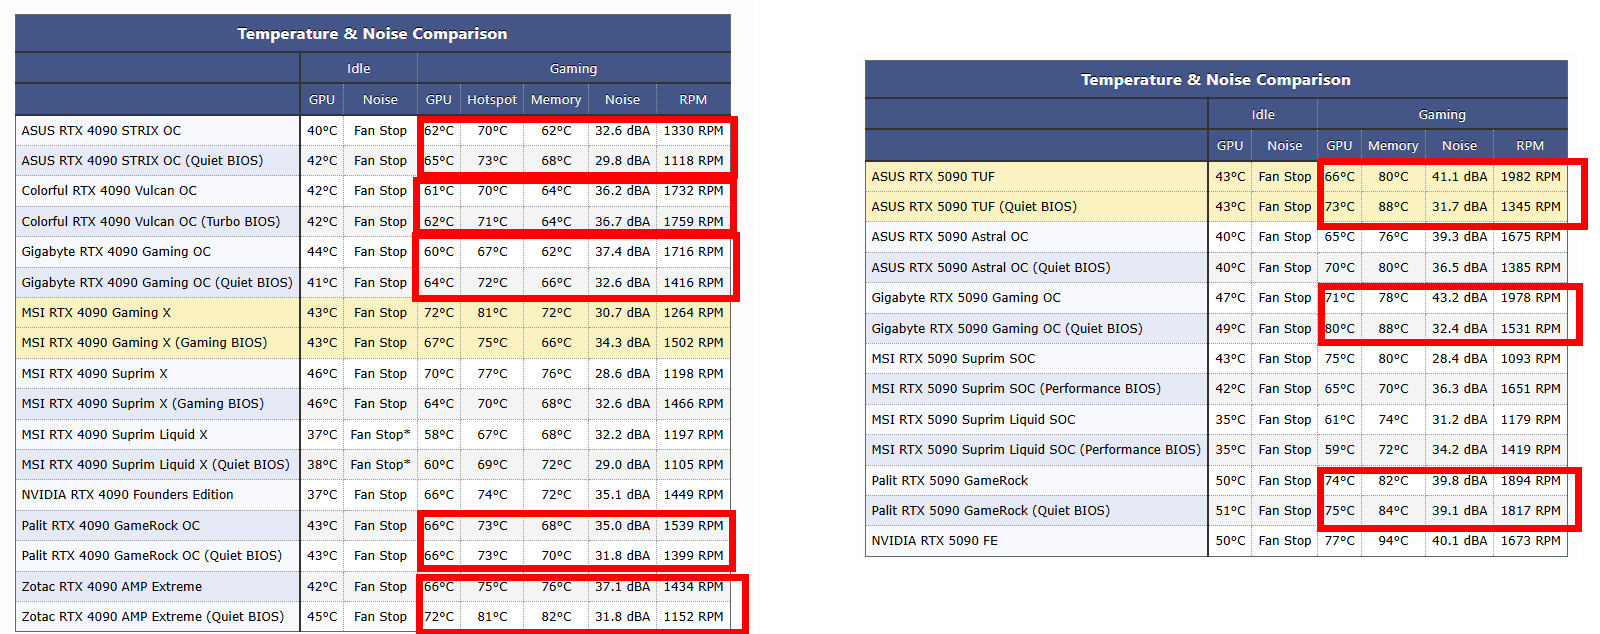The height and width of the screenshot is (634, 1600).
Task: Click the Zotac RTX 4090 AMP Extreme row name
Action: coord(111,586)
